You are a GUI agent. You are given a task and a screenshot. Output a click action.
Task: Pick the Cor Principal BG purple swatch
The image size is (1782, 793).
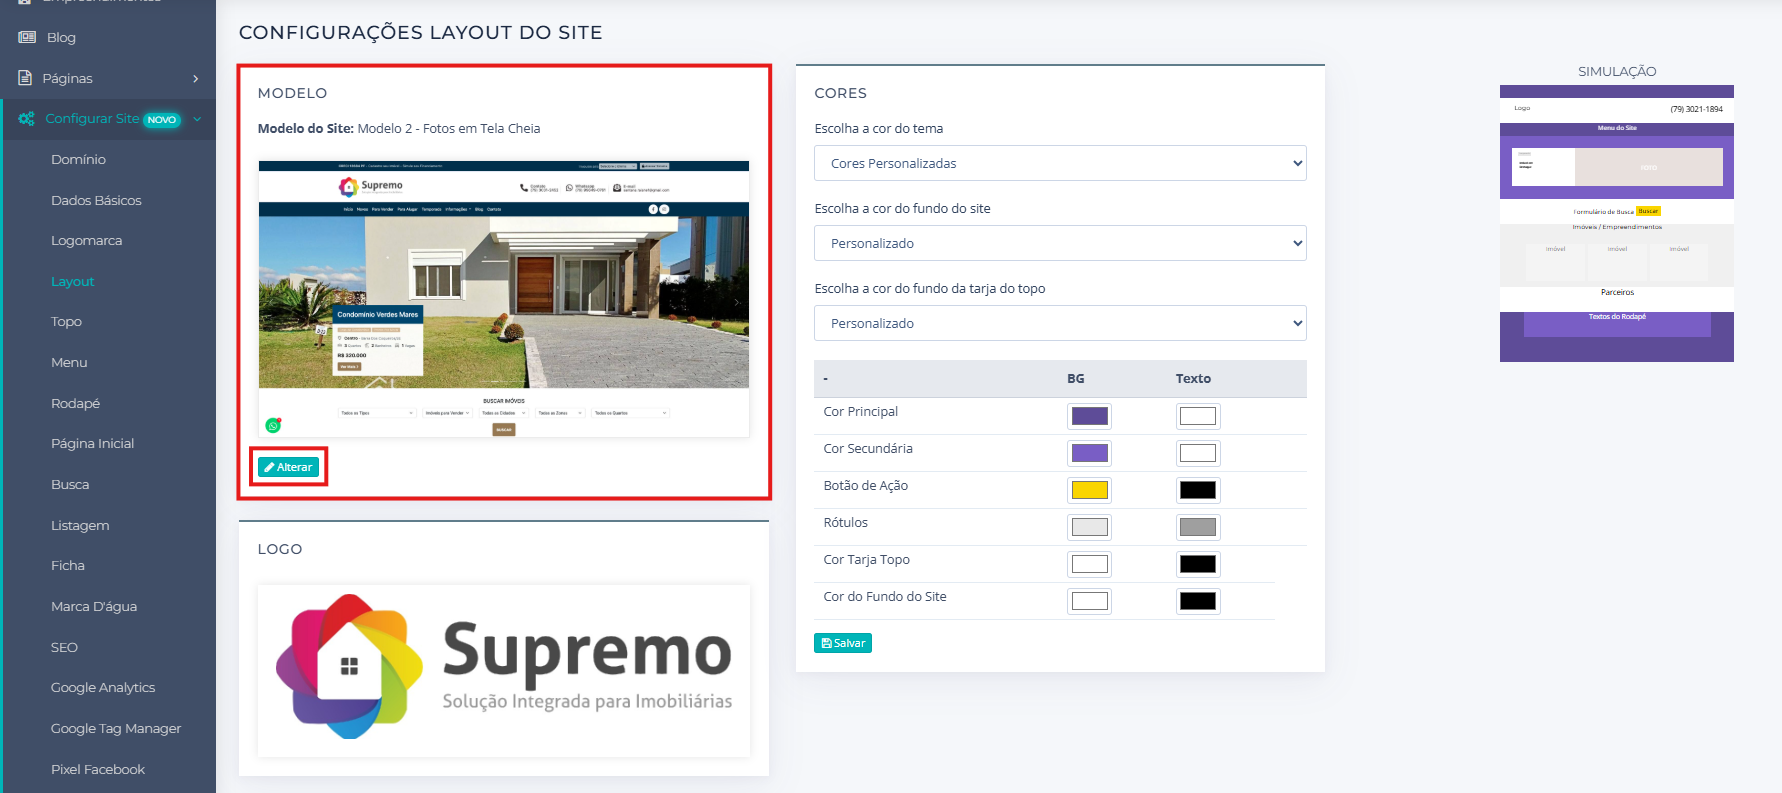tap(1089, 416)
